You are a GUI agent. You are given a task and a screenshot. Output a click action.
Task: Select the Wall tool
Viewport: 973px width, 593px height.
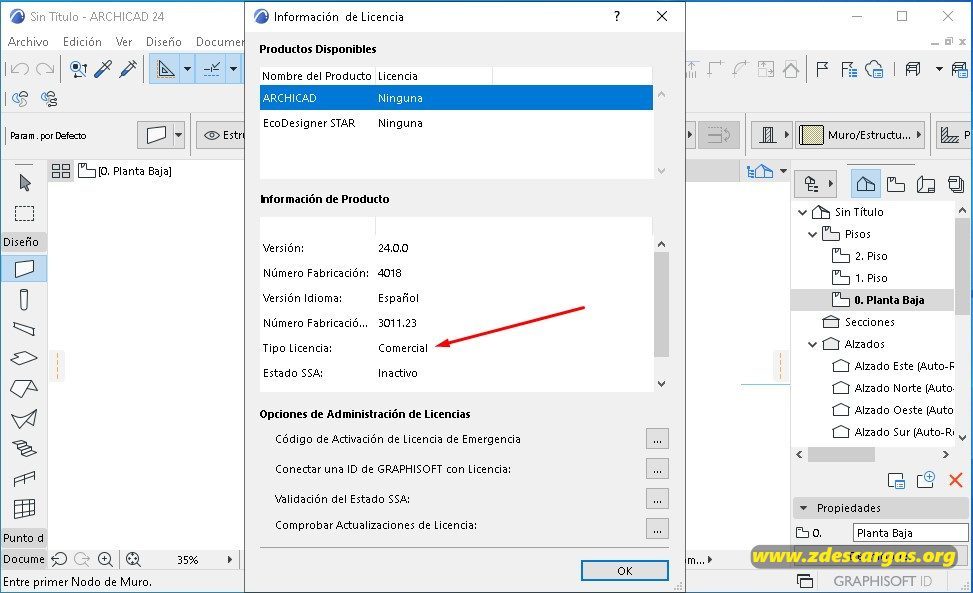click(24, 269)
